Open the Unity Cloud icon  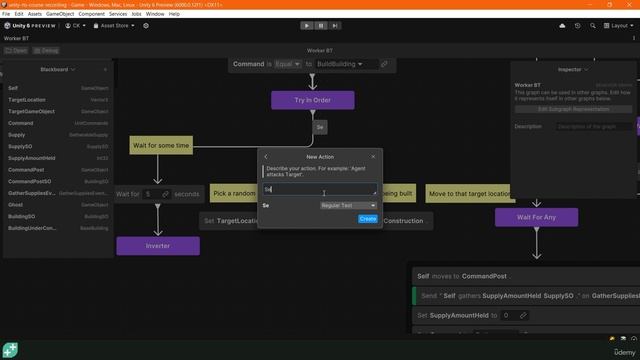(562, 26)
